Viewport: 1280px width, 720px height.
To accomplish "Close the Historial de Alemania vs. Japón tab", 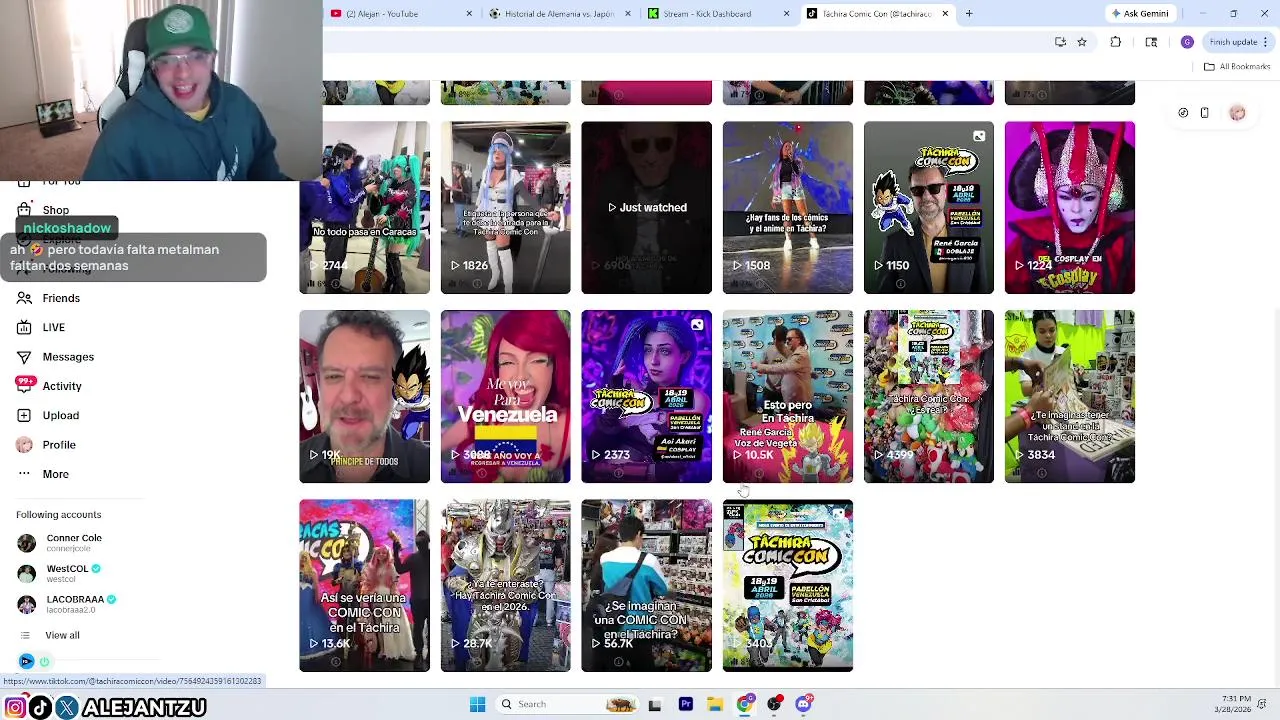I will point(628,14).
